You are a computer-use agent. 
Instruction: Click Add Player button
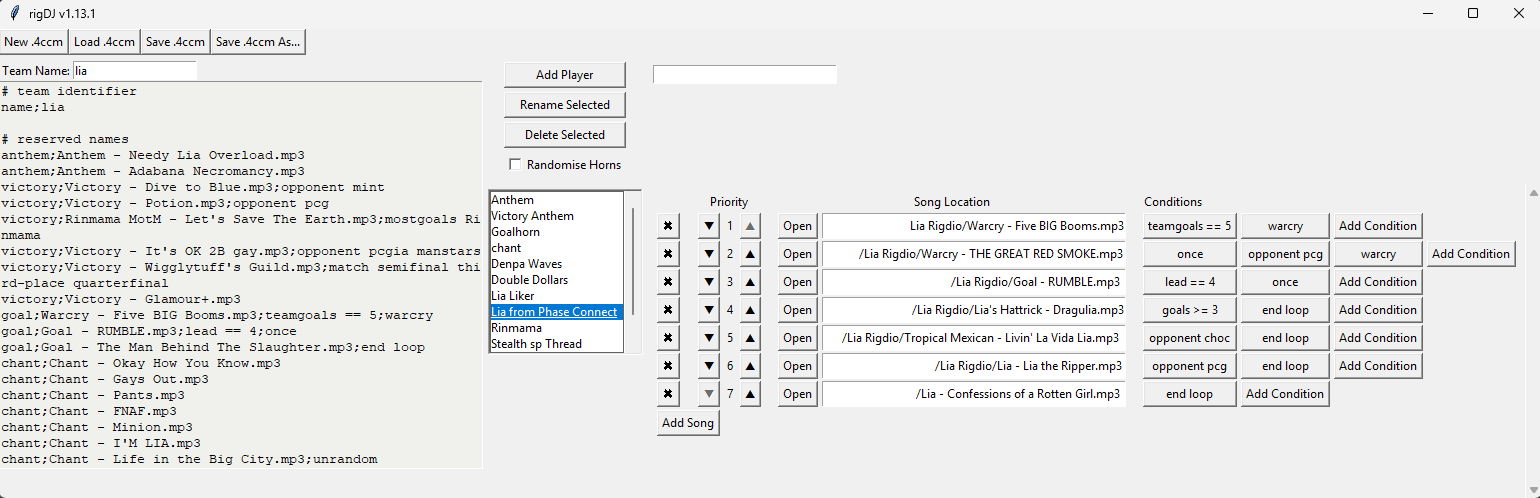click(564, 75)
